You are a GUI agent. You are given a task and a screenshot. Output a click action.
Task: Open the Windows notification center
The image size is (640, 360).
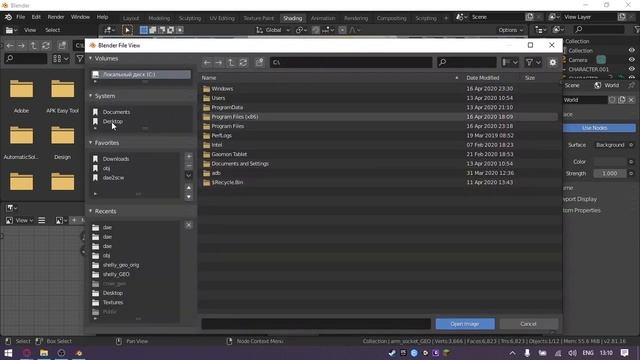pos(624,353)
